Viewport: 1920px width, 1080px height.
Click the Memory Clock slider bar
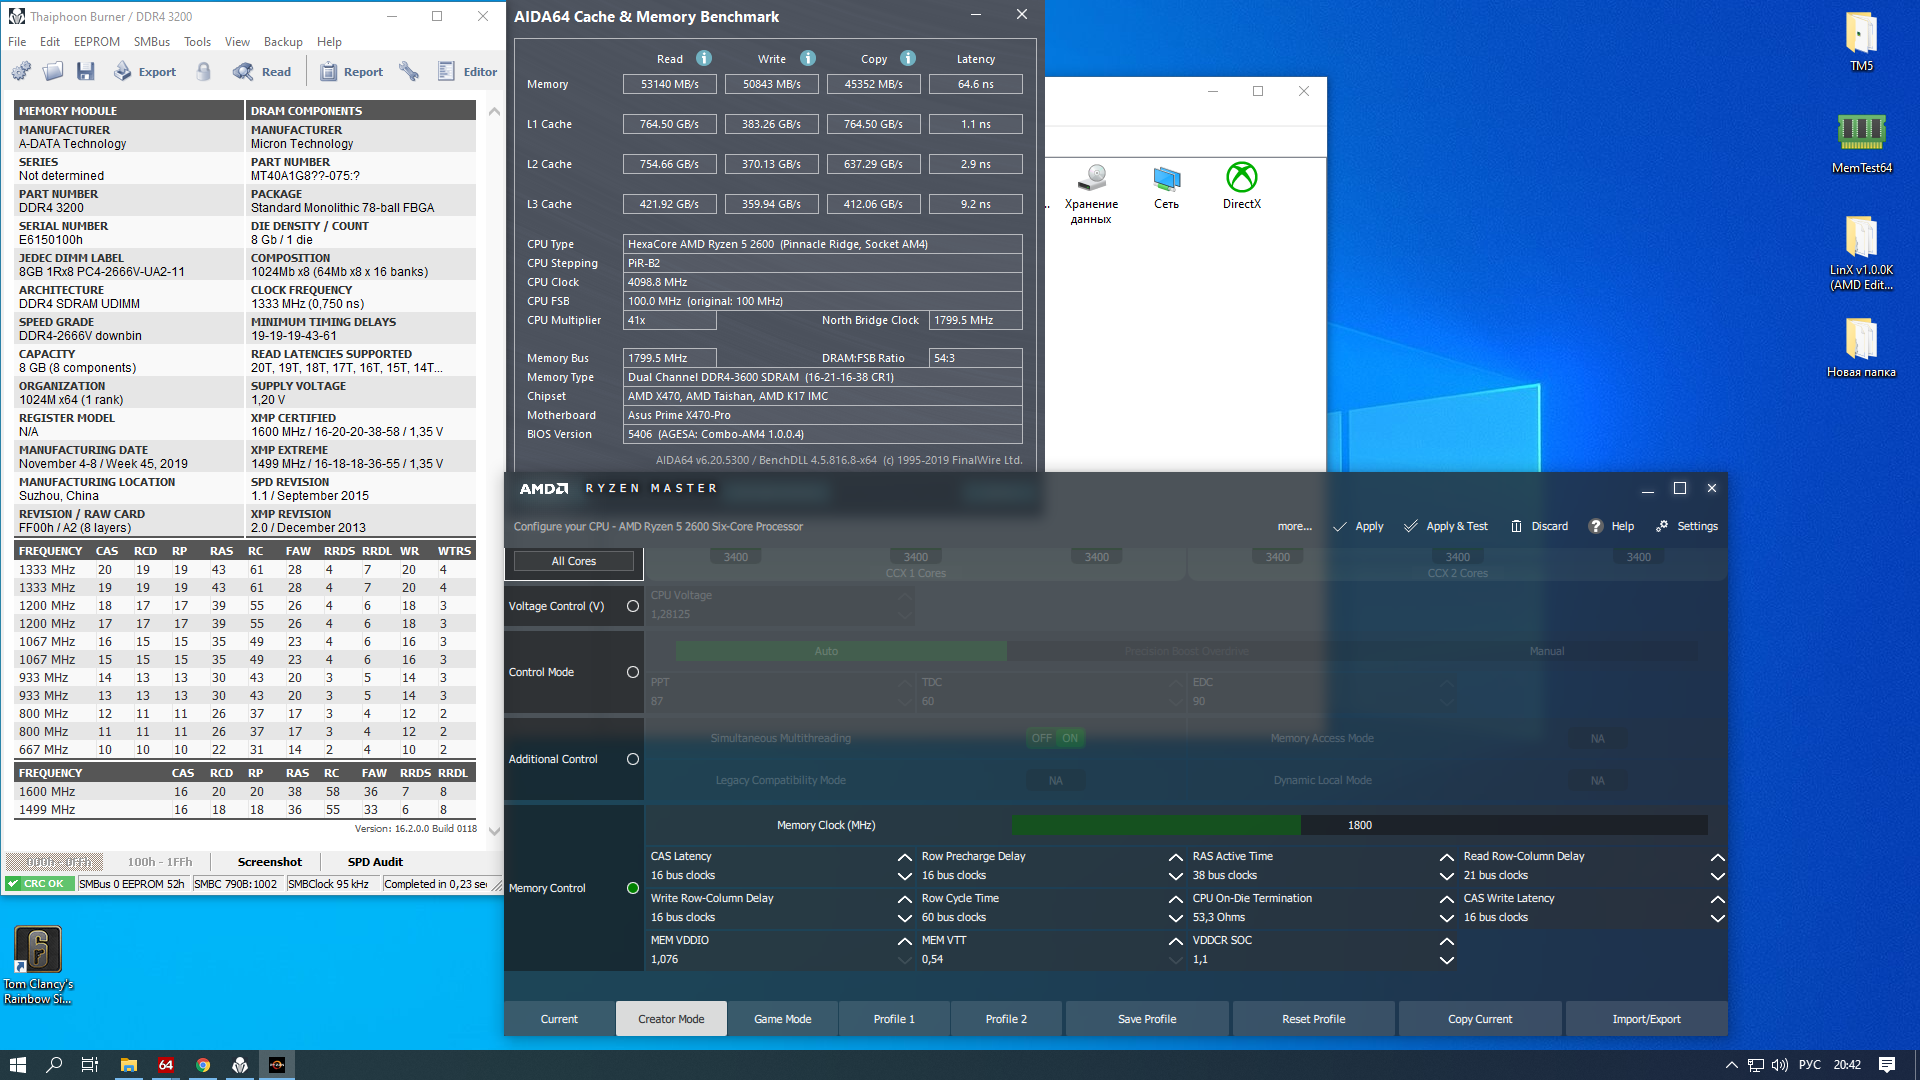coord(1358,825)
